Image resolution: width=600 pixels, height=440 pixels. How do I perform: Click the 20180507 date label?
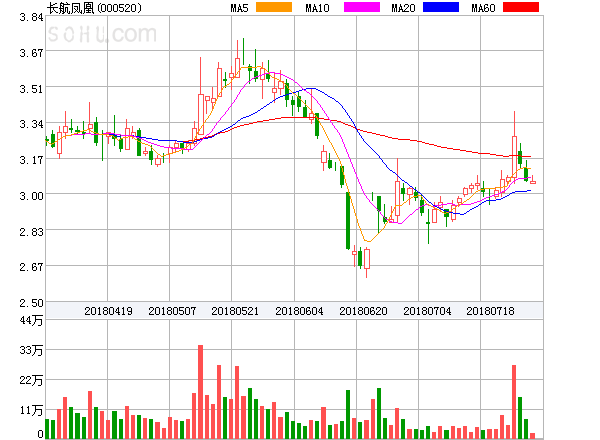click(x=172, y=311)
